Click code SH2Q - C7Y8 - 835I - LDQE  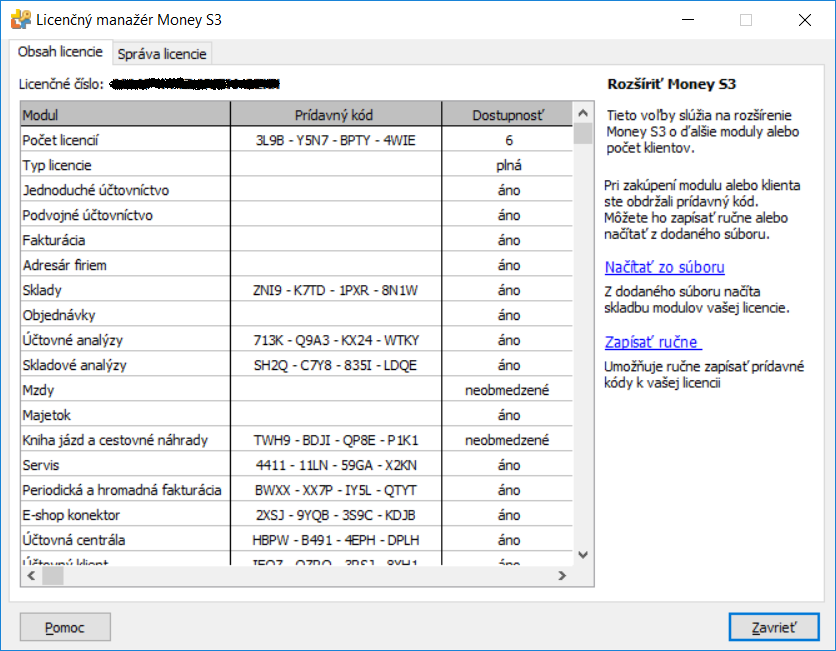(x=335, y=365)
